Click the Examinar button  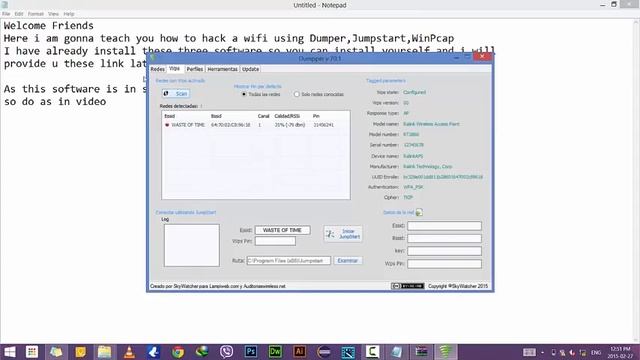click(x=348, y=260)
